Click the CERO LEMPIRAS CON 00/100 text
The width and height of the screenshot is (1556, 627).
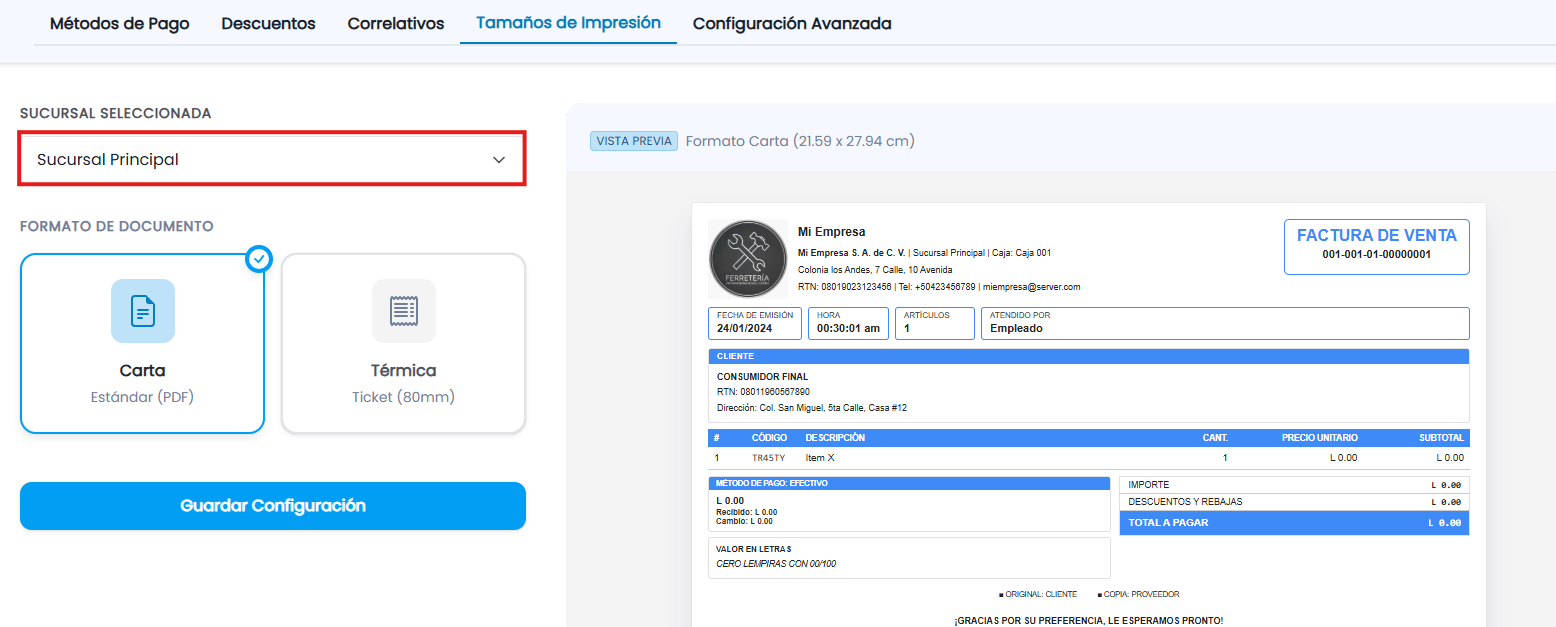(776, 564)
